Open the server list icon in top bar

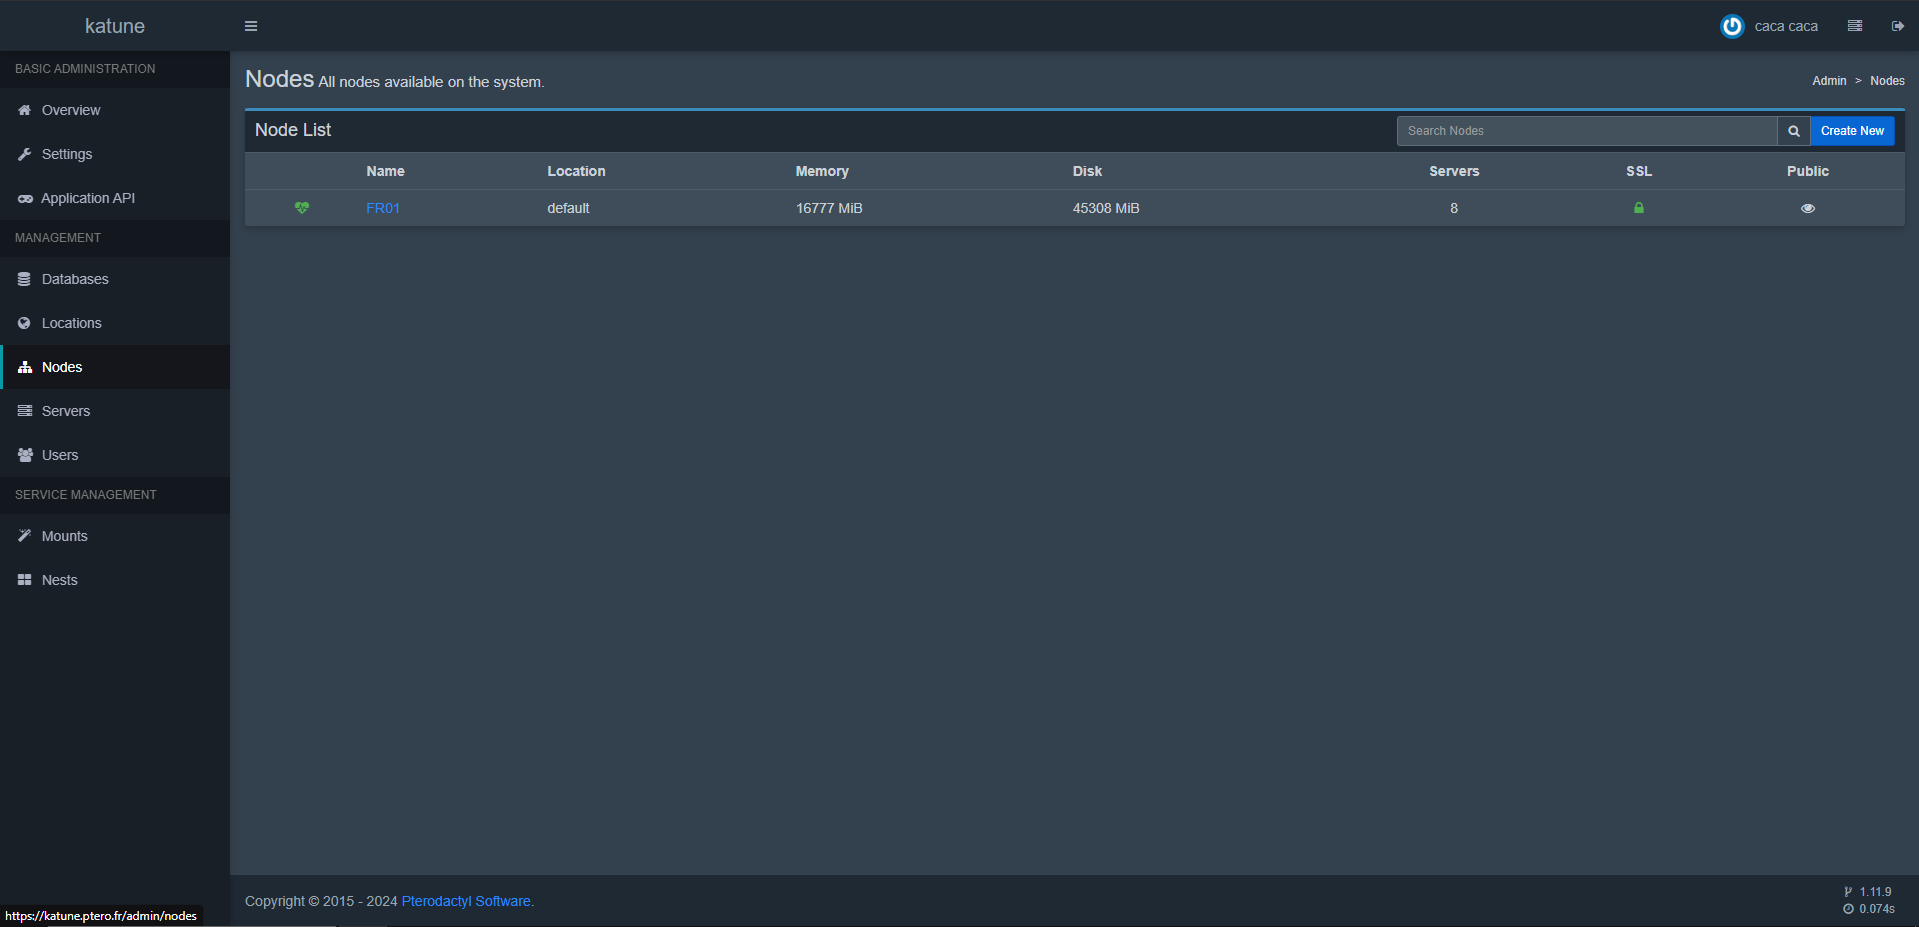[1855, 26]
